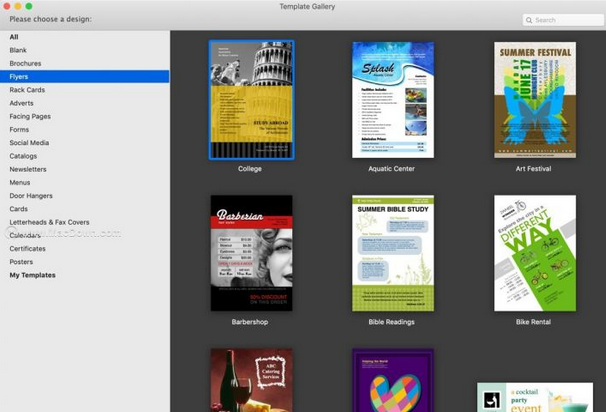Select the Brochures category
606x412 pixels.
coord(25,63)
